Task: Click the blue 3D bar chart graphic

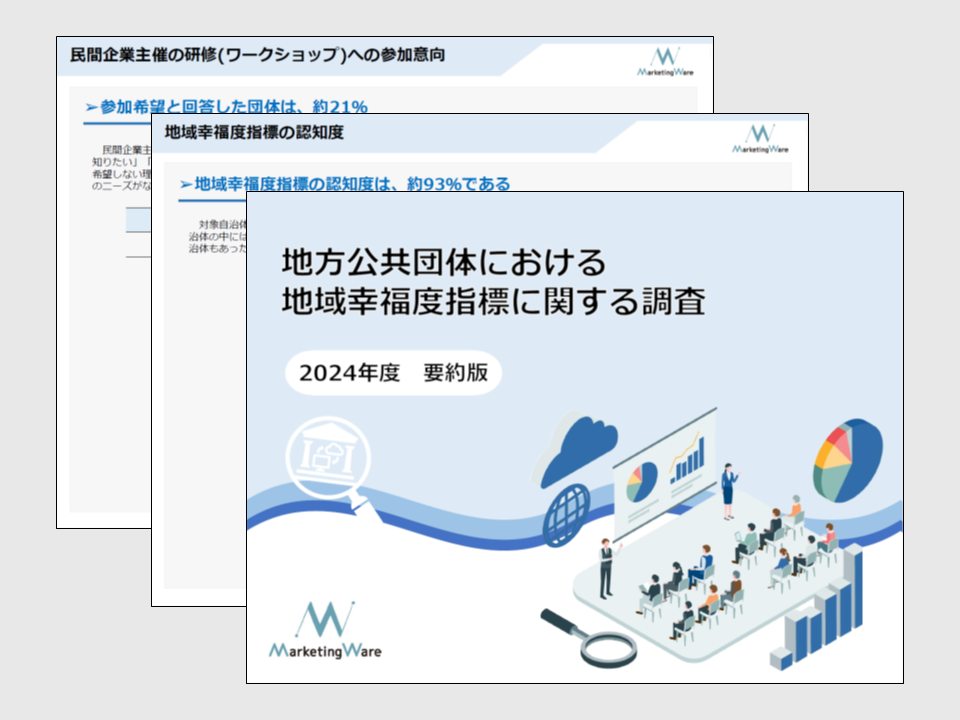Action: click(822, 609)
